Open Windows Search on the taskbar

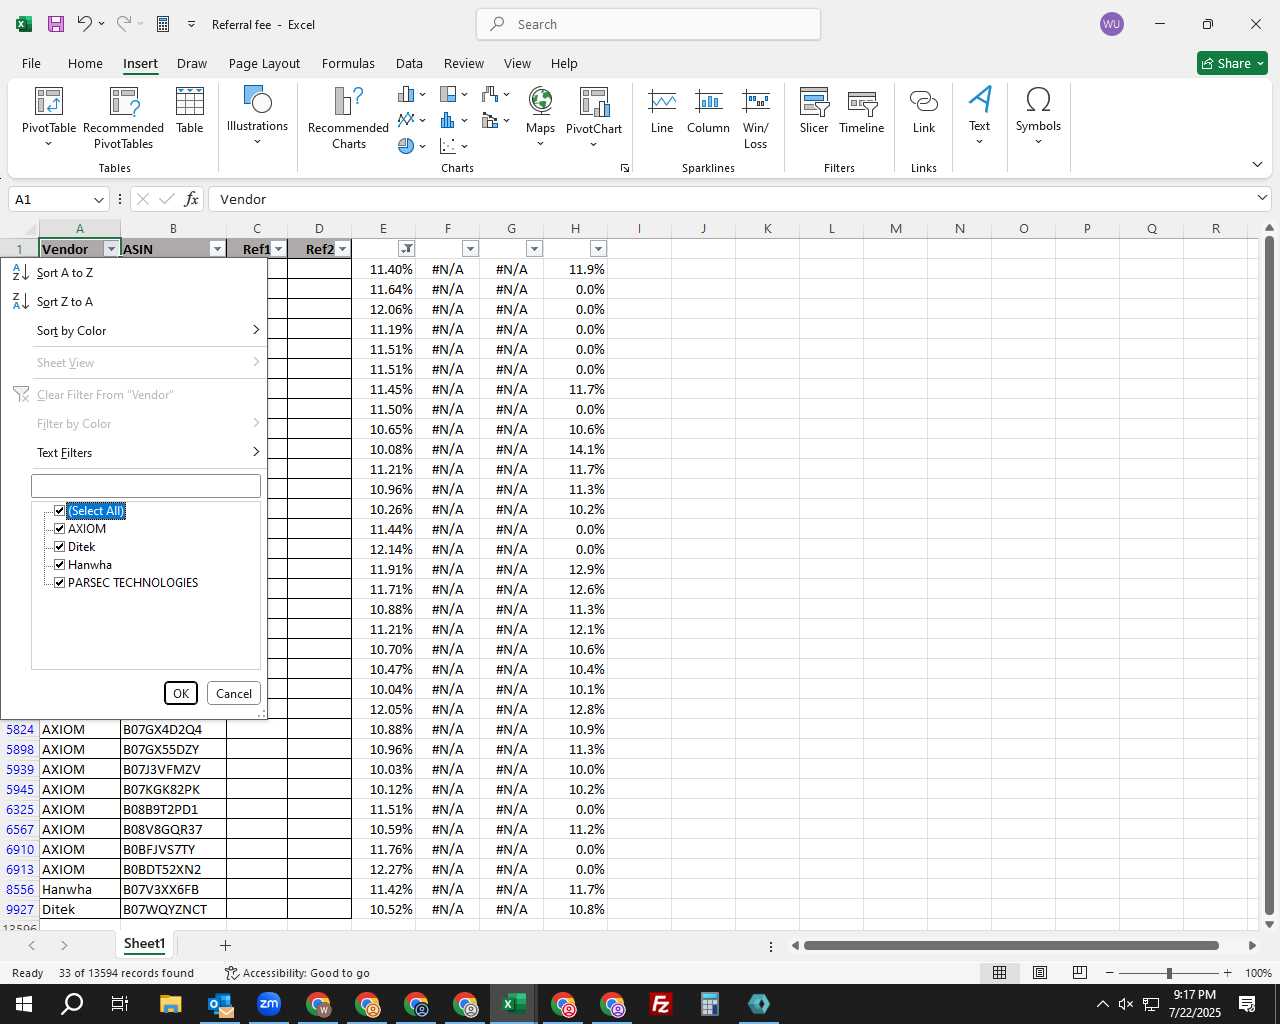(x=72, y=1004)
